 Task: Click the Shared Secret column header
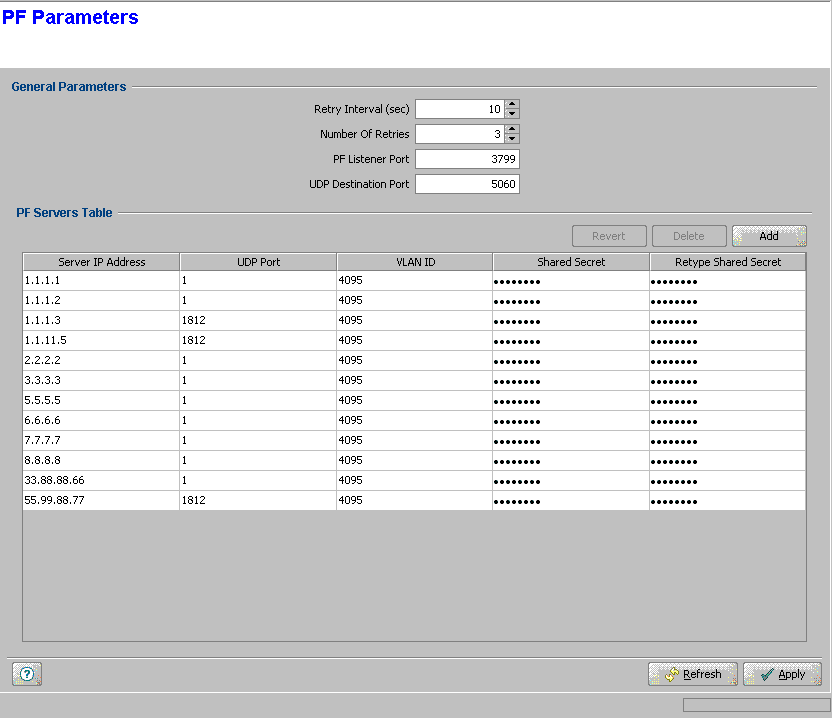click(x=570, y=262)
